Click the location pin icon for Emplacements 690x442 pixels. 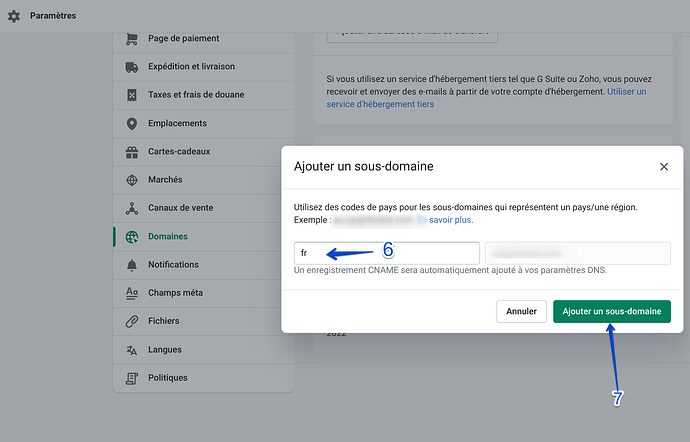pyautogui.click(x=132, y=124)
